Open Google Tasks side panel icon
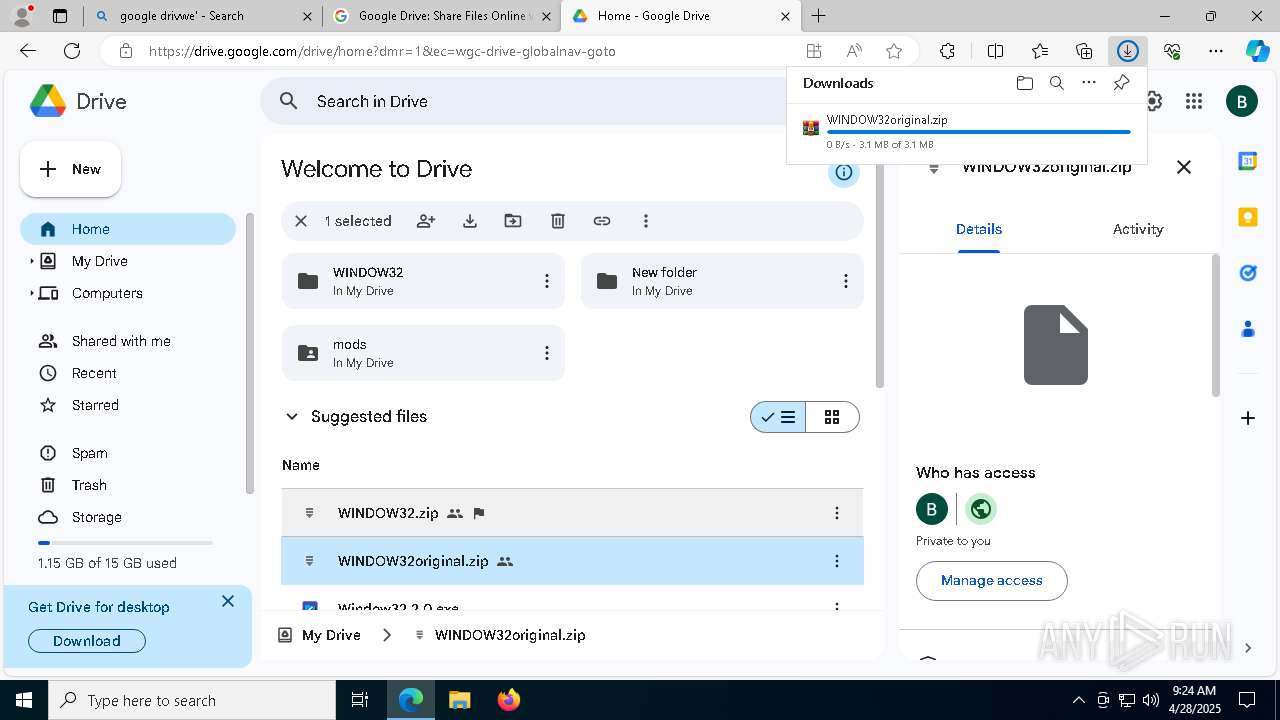The height and width of the screenshot is (720, 1280). coord(1248,273)
